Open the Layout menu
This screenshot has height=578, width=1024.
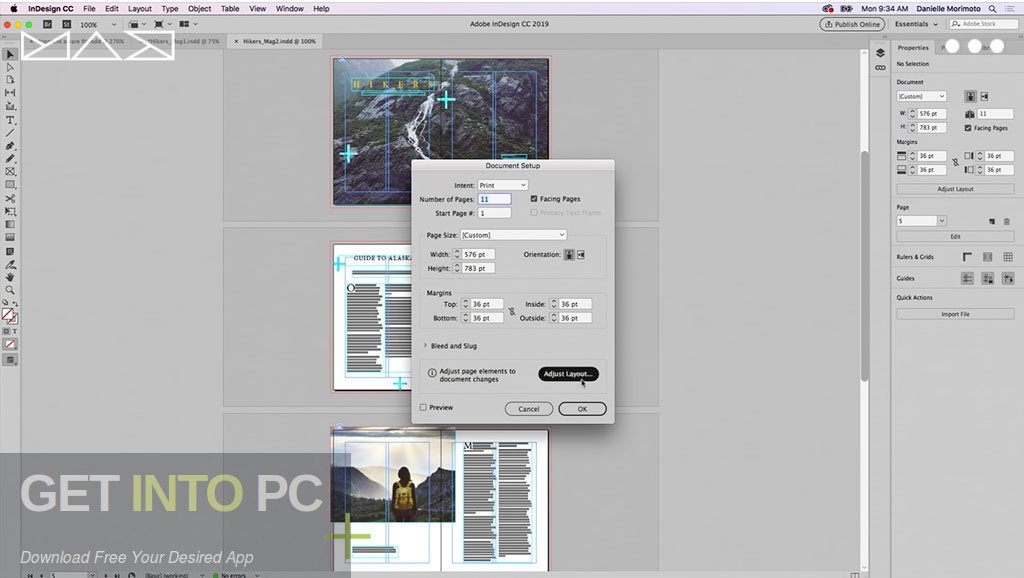[x=139, y=8]
